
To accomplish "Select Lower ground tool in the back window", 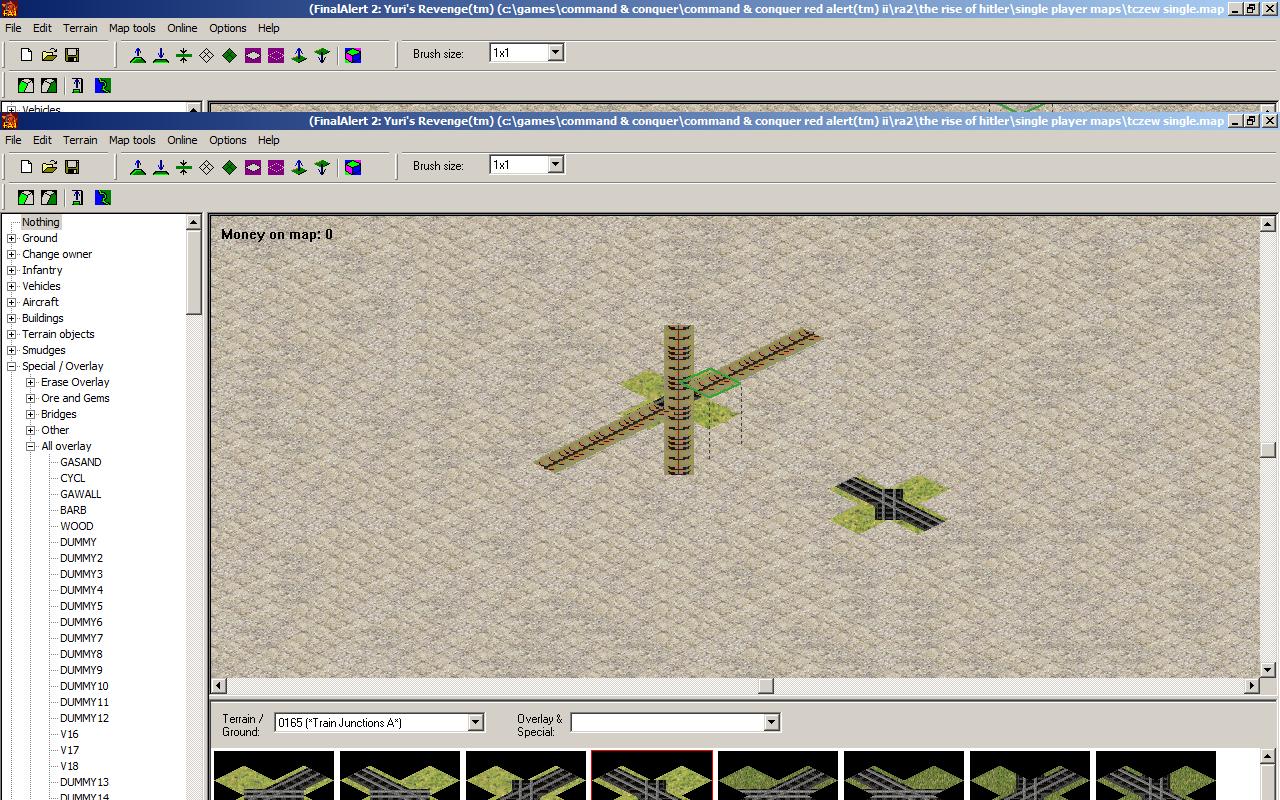I will [161, 55].
